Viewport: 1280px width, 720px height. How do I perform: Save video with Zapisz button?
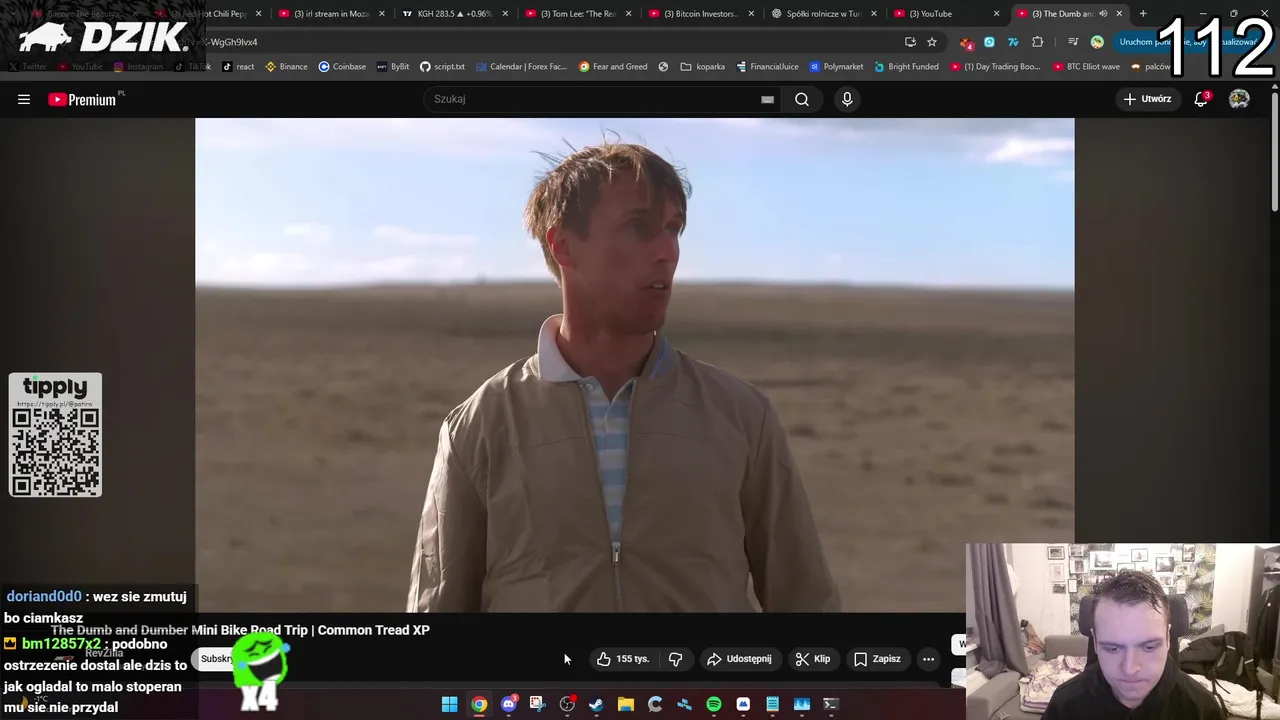[877, 659]
